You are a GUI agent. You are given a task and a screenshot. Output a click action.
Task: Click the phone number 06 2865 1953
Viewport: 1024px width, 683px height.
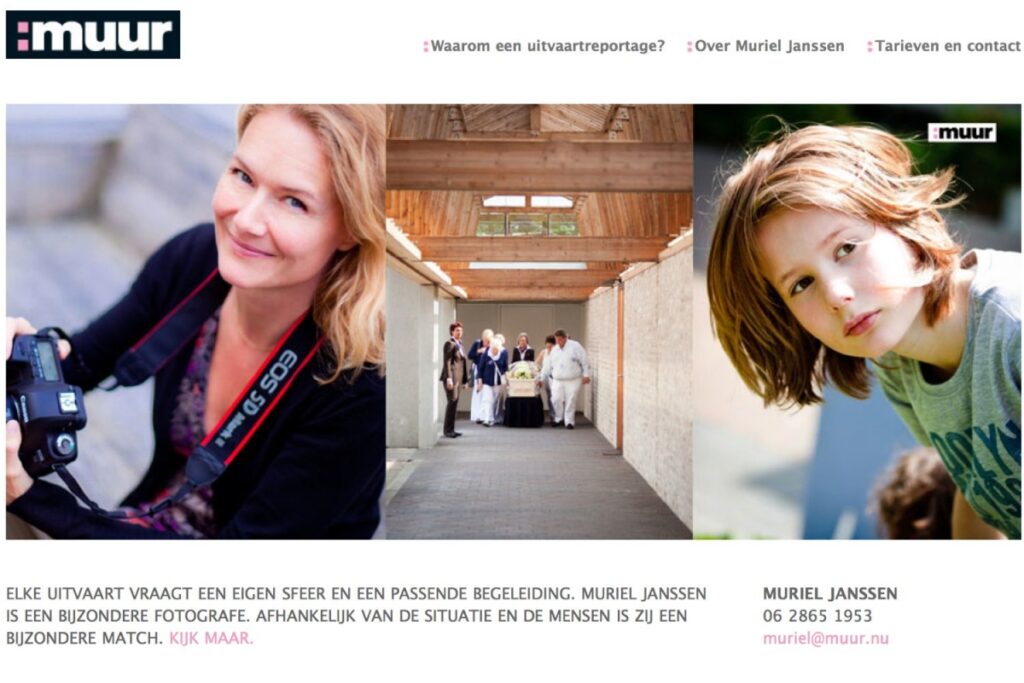[817, 616]
